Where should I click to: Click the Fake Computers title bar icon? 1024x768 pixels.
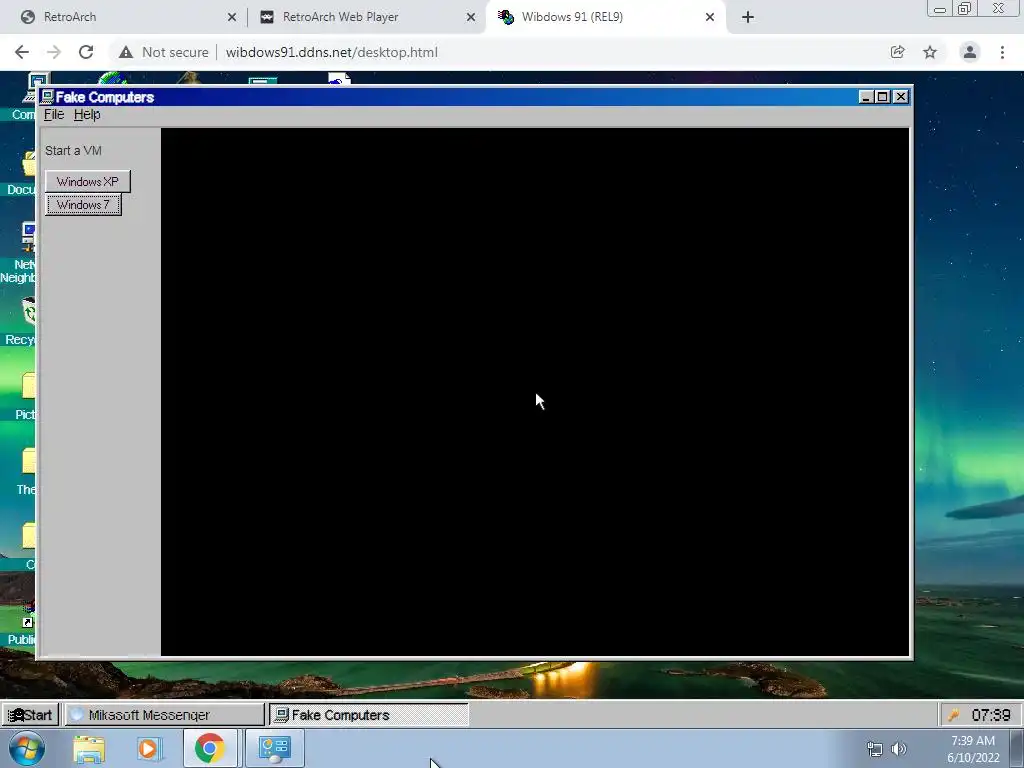[x=47, y=97]
